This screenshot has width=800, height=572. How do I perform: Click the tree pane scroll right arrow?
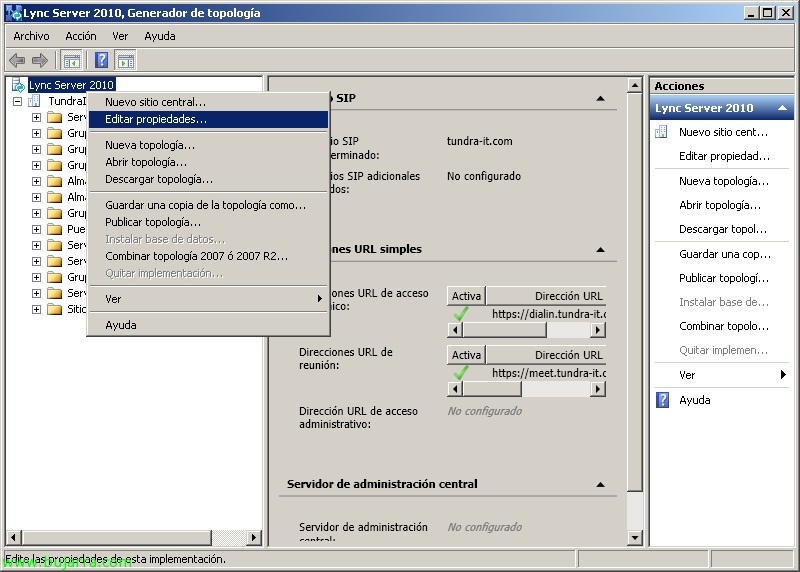click(254, 537)
